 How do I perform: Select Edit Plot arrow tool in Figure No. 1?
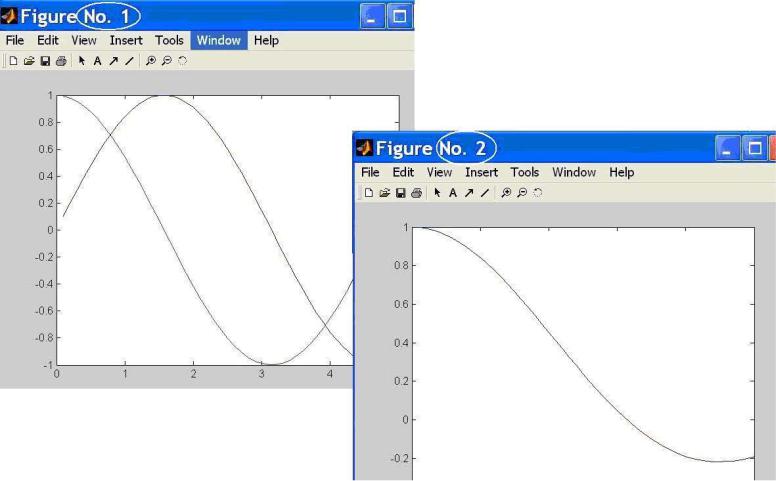coord(82,61)
